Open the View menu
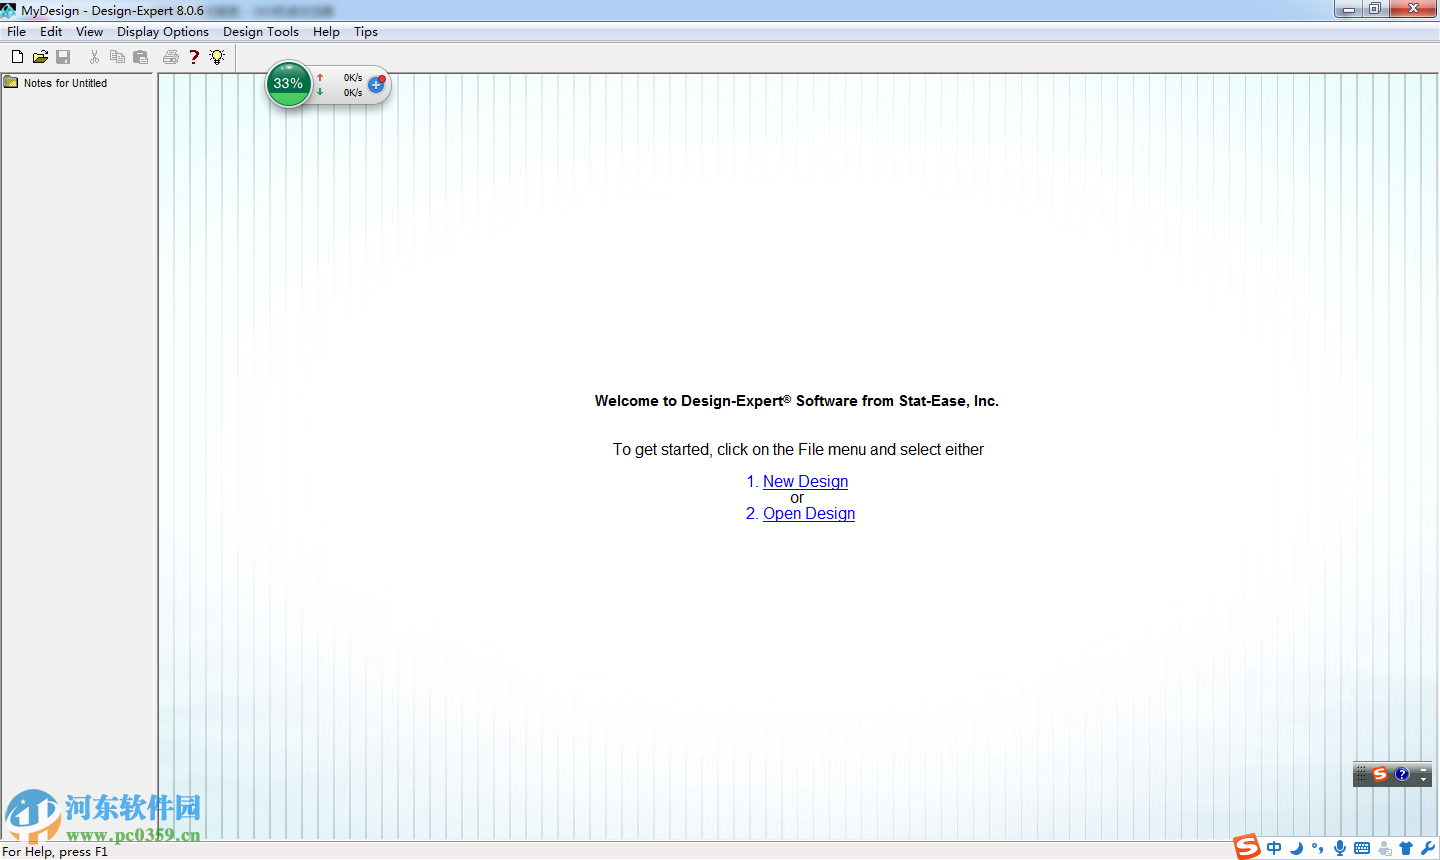This screenshot has width=1440, height=860. (89, 32)
